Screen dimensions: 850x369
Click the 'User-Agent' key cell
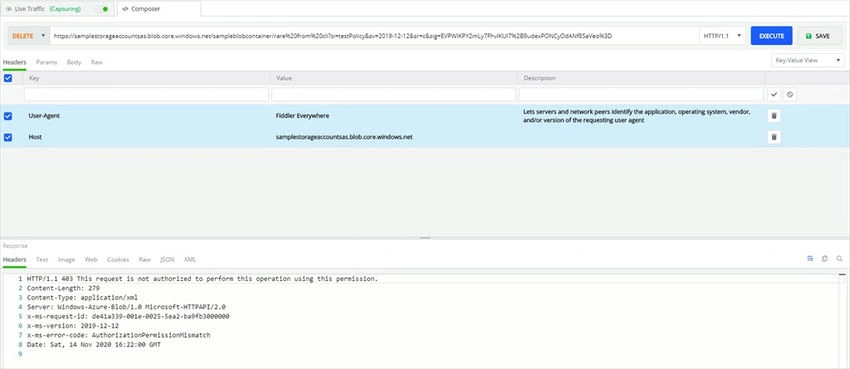click(x=44, y=116)
